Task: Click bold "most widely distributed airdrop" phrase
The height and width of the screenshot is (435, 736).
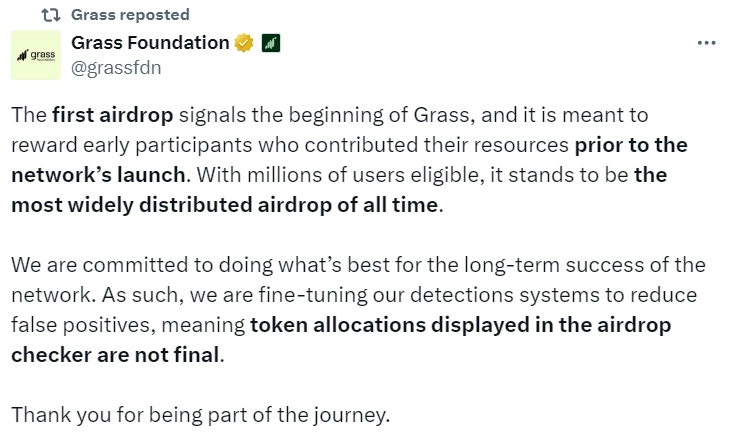Action: coord(223,205)
